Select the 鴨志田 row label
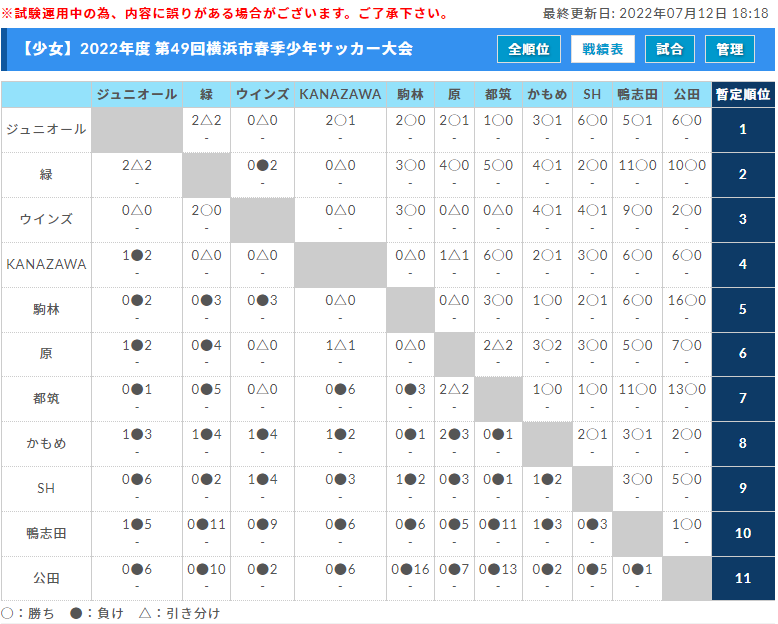The width and height of the screenshot is (778, 624). pos(46,534)
